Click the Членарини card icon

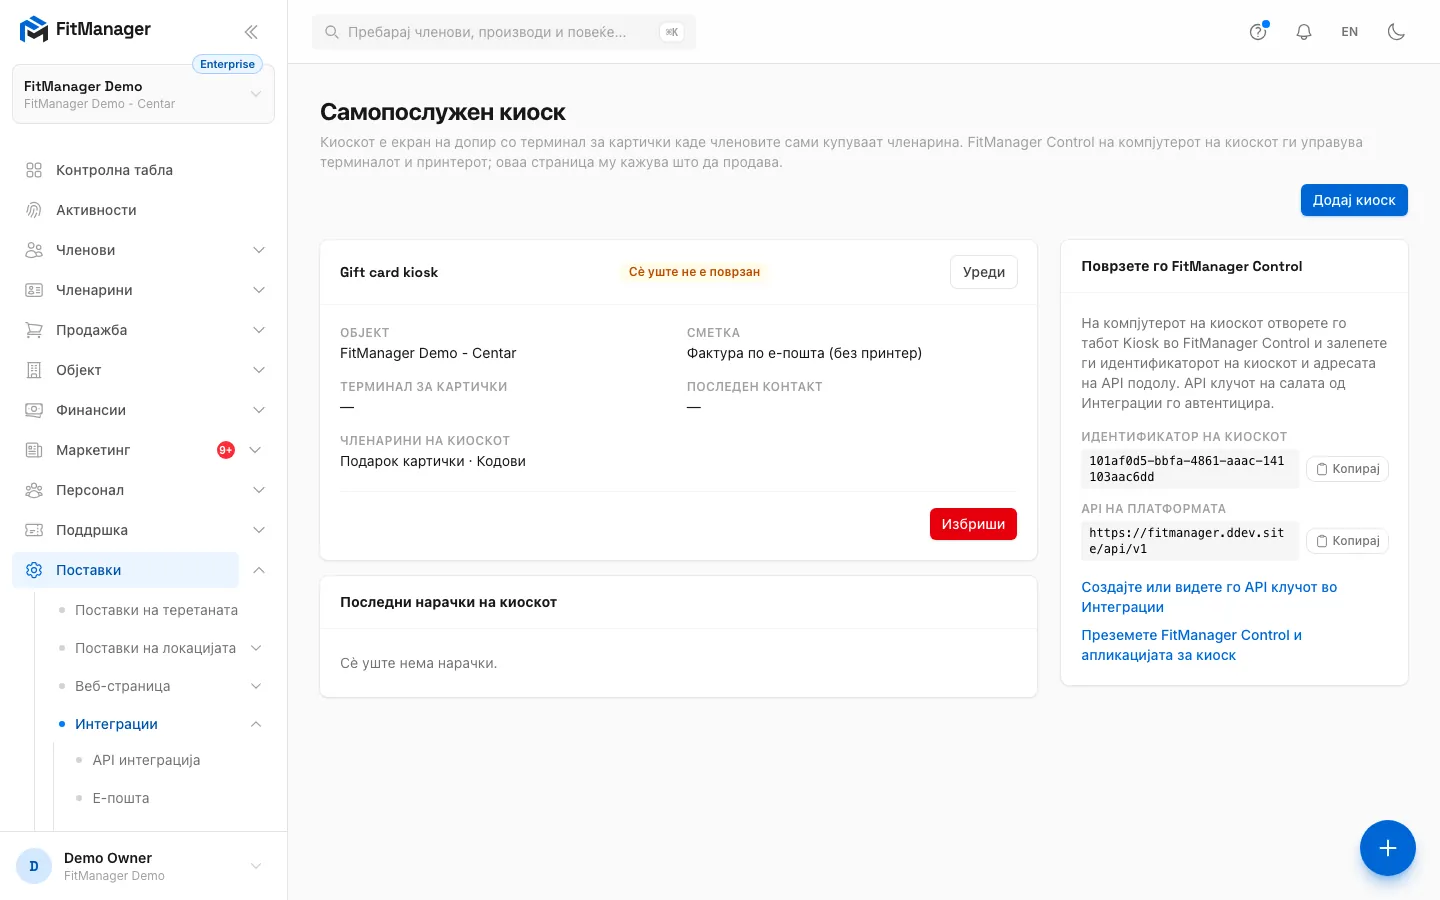[x=34, y=290]
